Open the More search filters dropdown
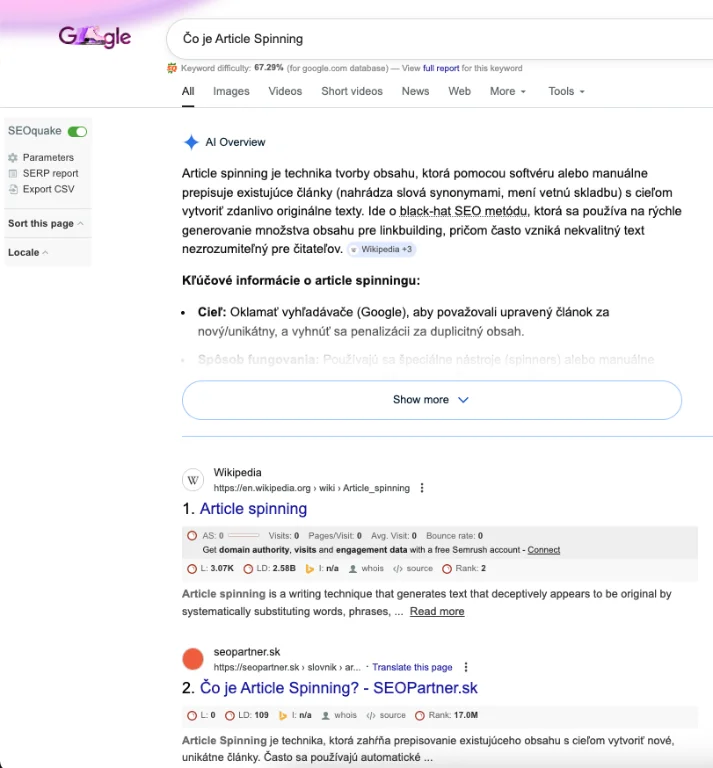Screen dimensions: 713x768 508,91
